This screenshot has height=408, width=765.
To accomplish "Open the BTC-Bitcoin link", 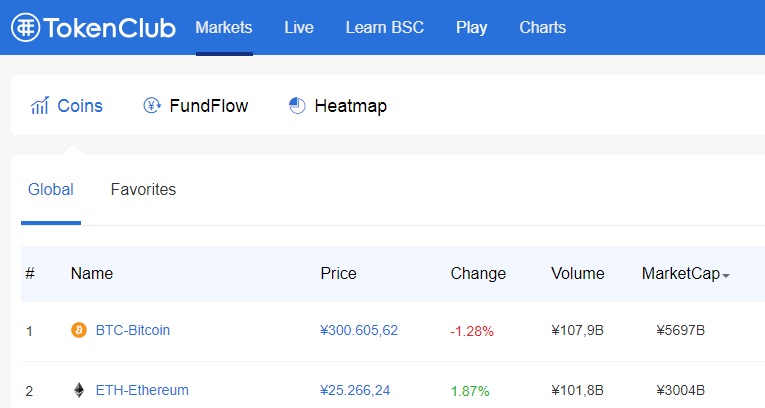I will [x=133, y=330].
